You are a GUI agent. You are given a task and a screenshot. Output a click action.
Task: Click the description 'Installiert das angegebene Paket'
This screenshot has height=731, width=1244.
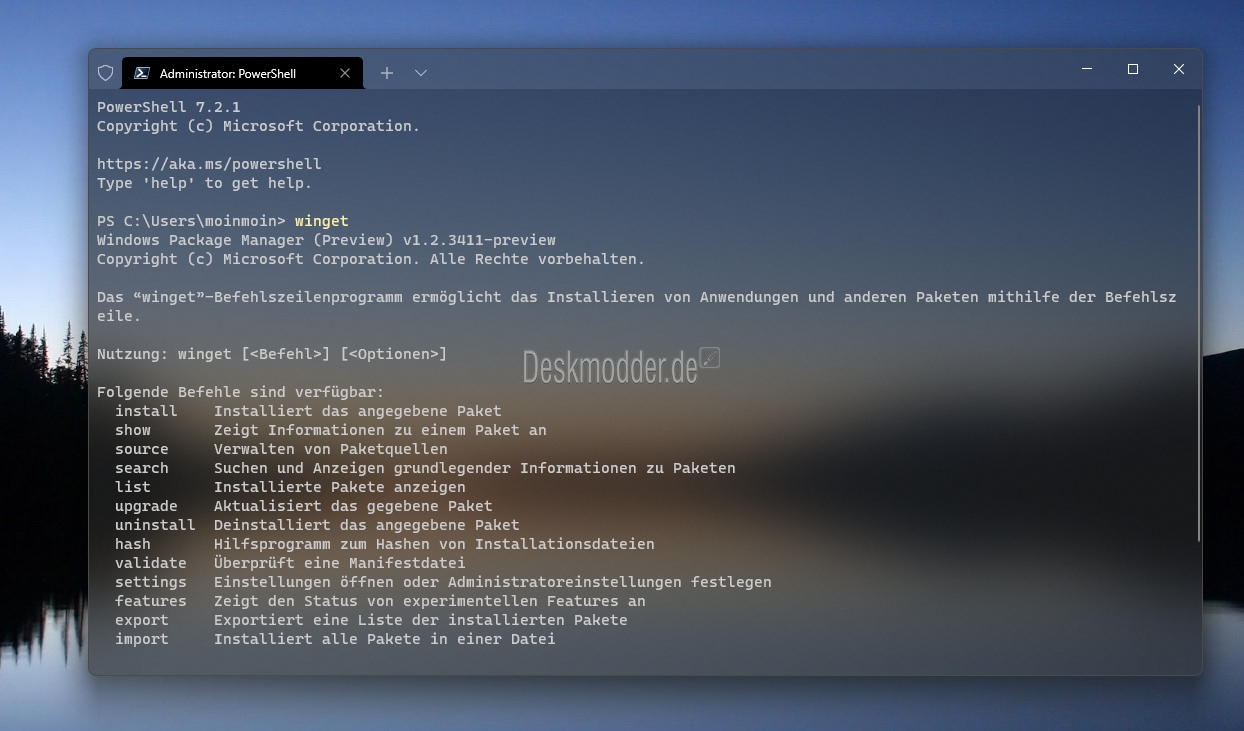358,411
